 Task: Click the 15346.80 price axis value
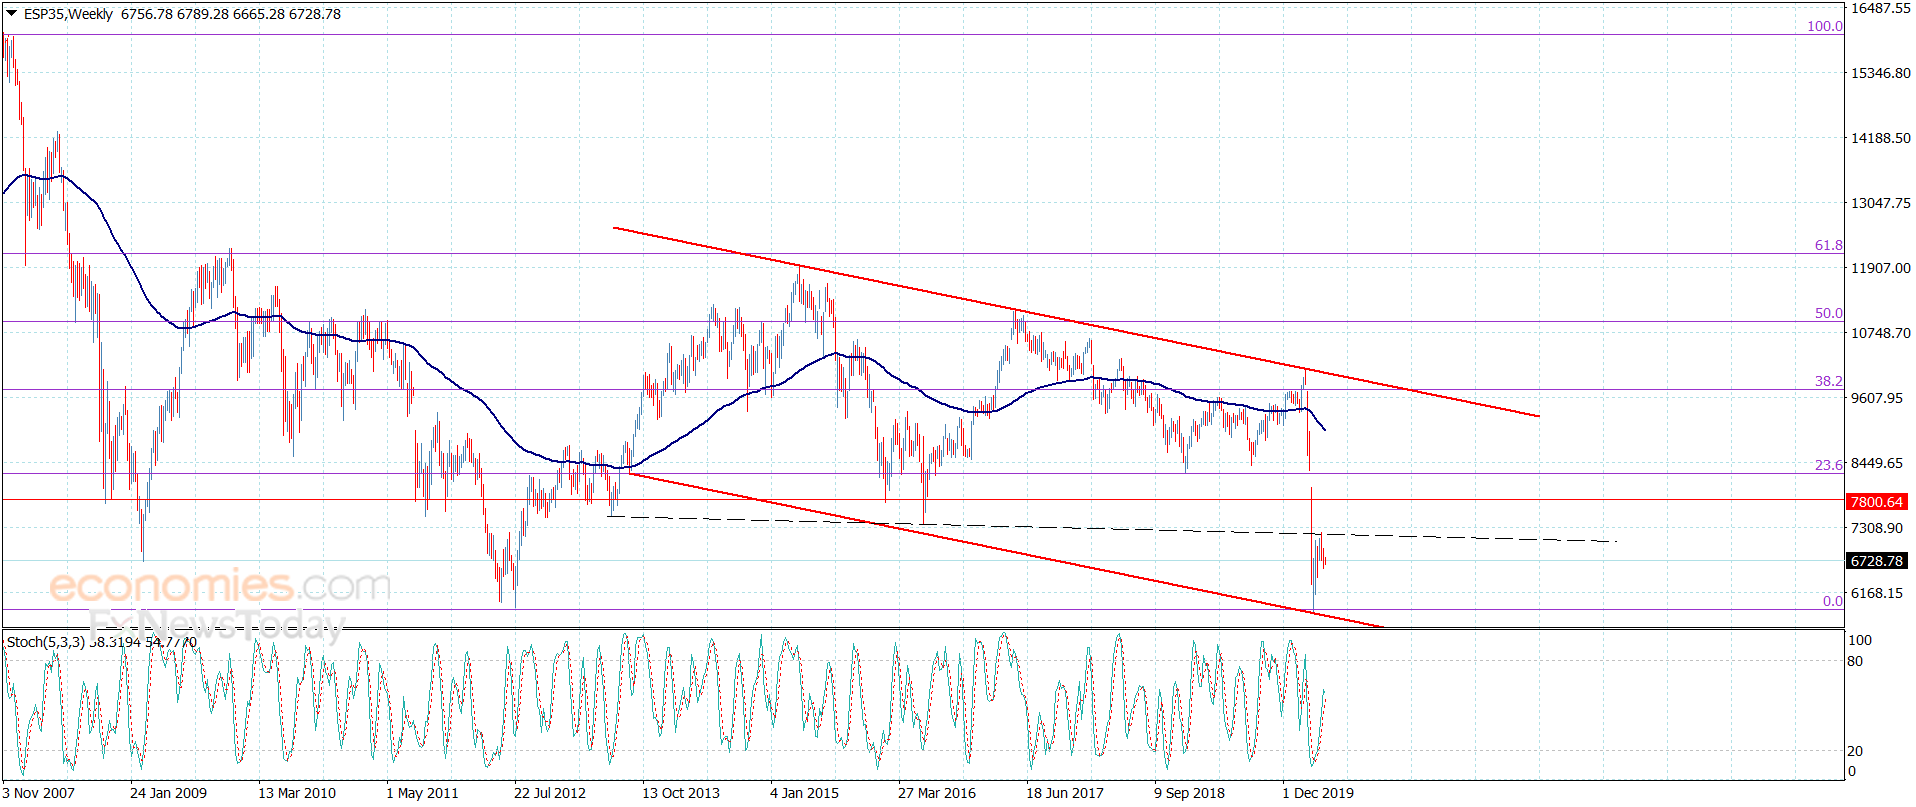1880,73
